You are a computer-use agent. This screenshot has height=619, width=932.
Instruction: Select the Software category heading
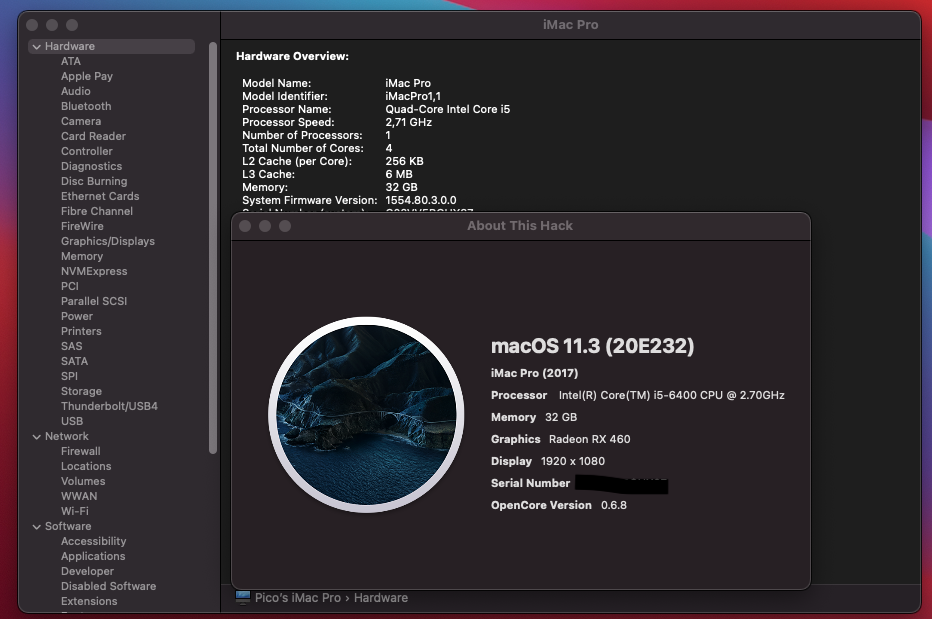point(68,526)
